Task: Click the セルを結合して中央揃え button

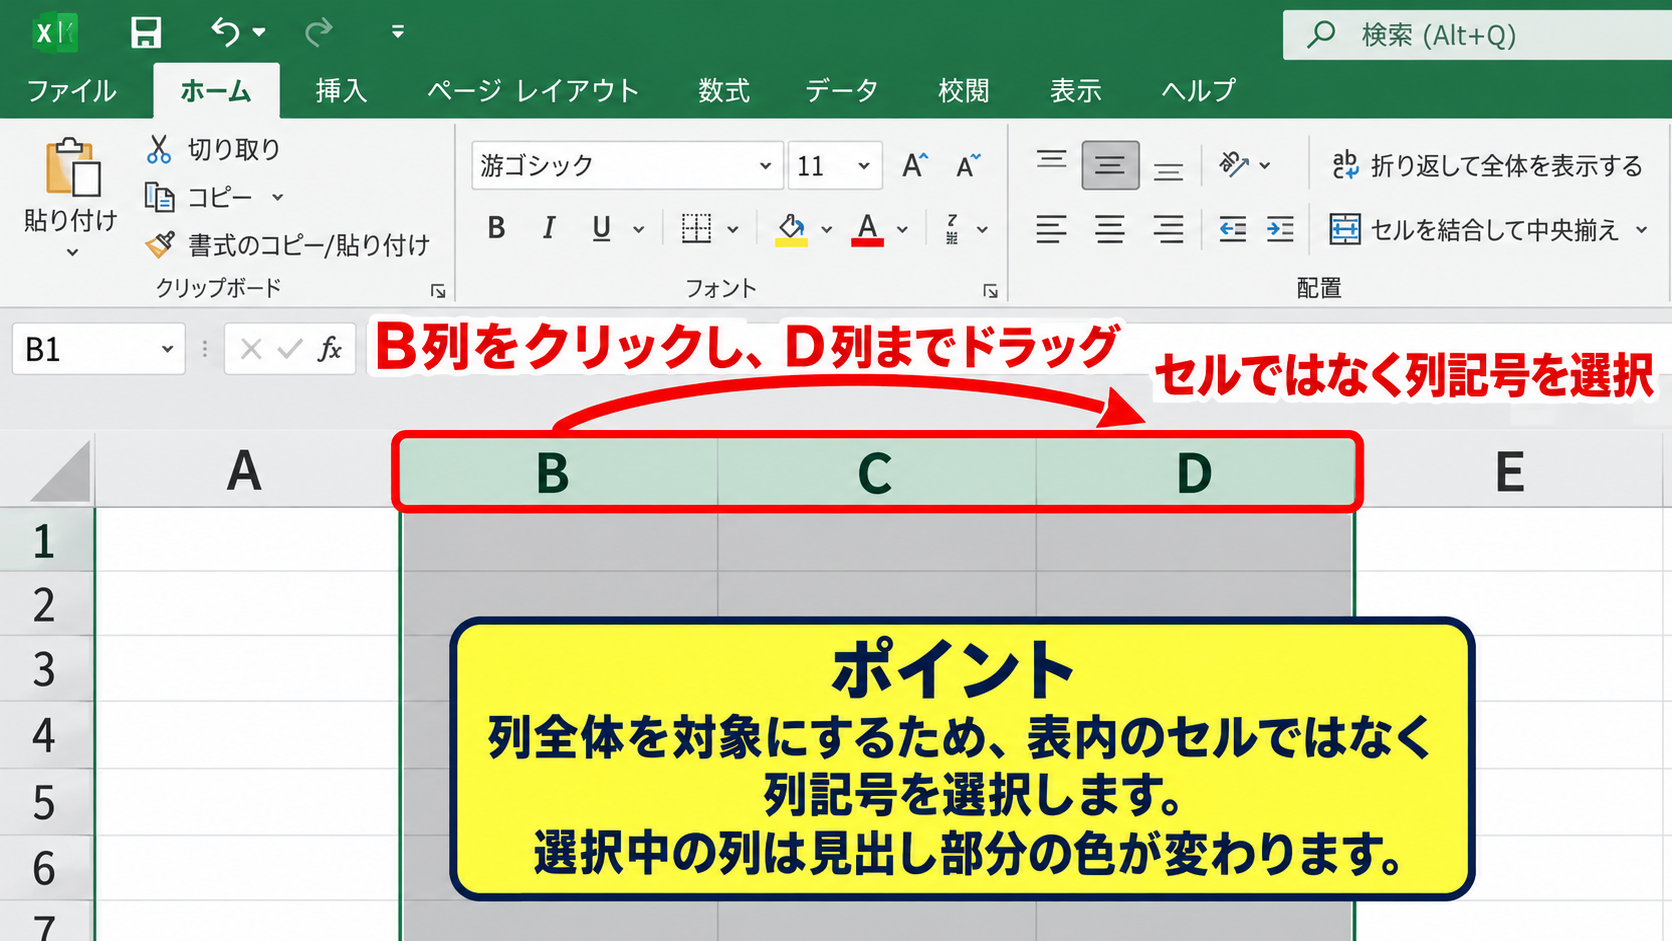Action: click(x=1473, y=230)
